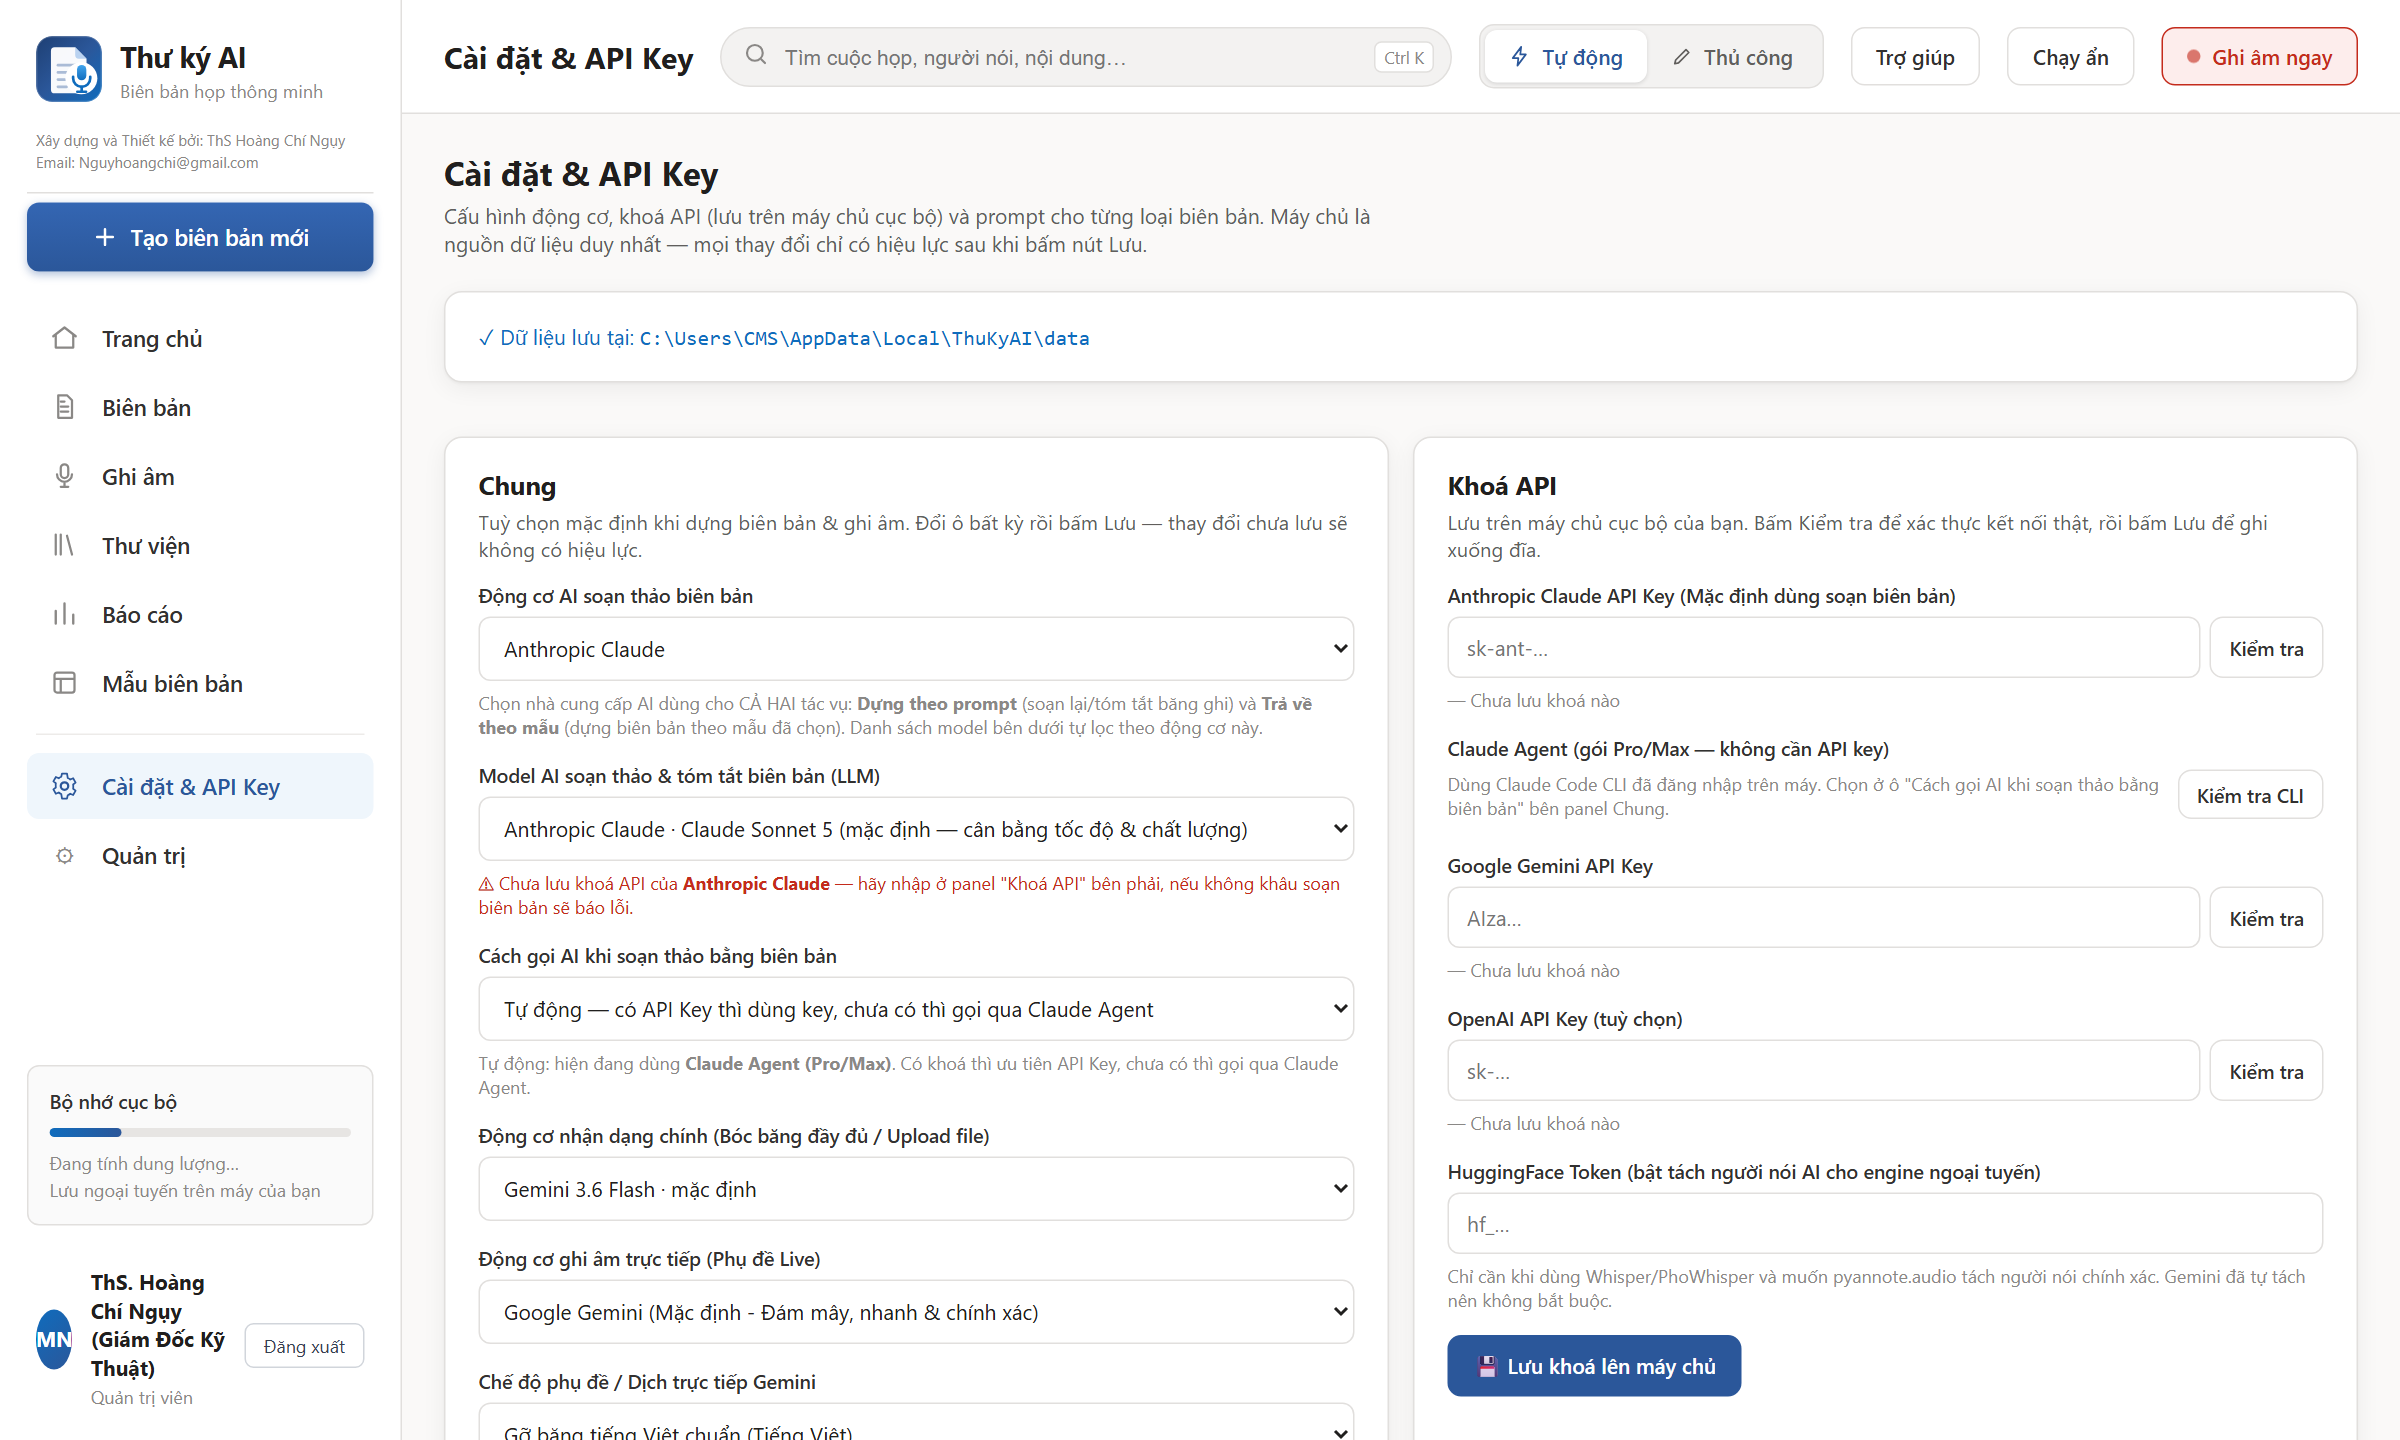The height and width of the screenshot is (1440, 2400).
Task: Open Trang chủ home icon
Action: point(64,339)
